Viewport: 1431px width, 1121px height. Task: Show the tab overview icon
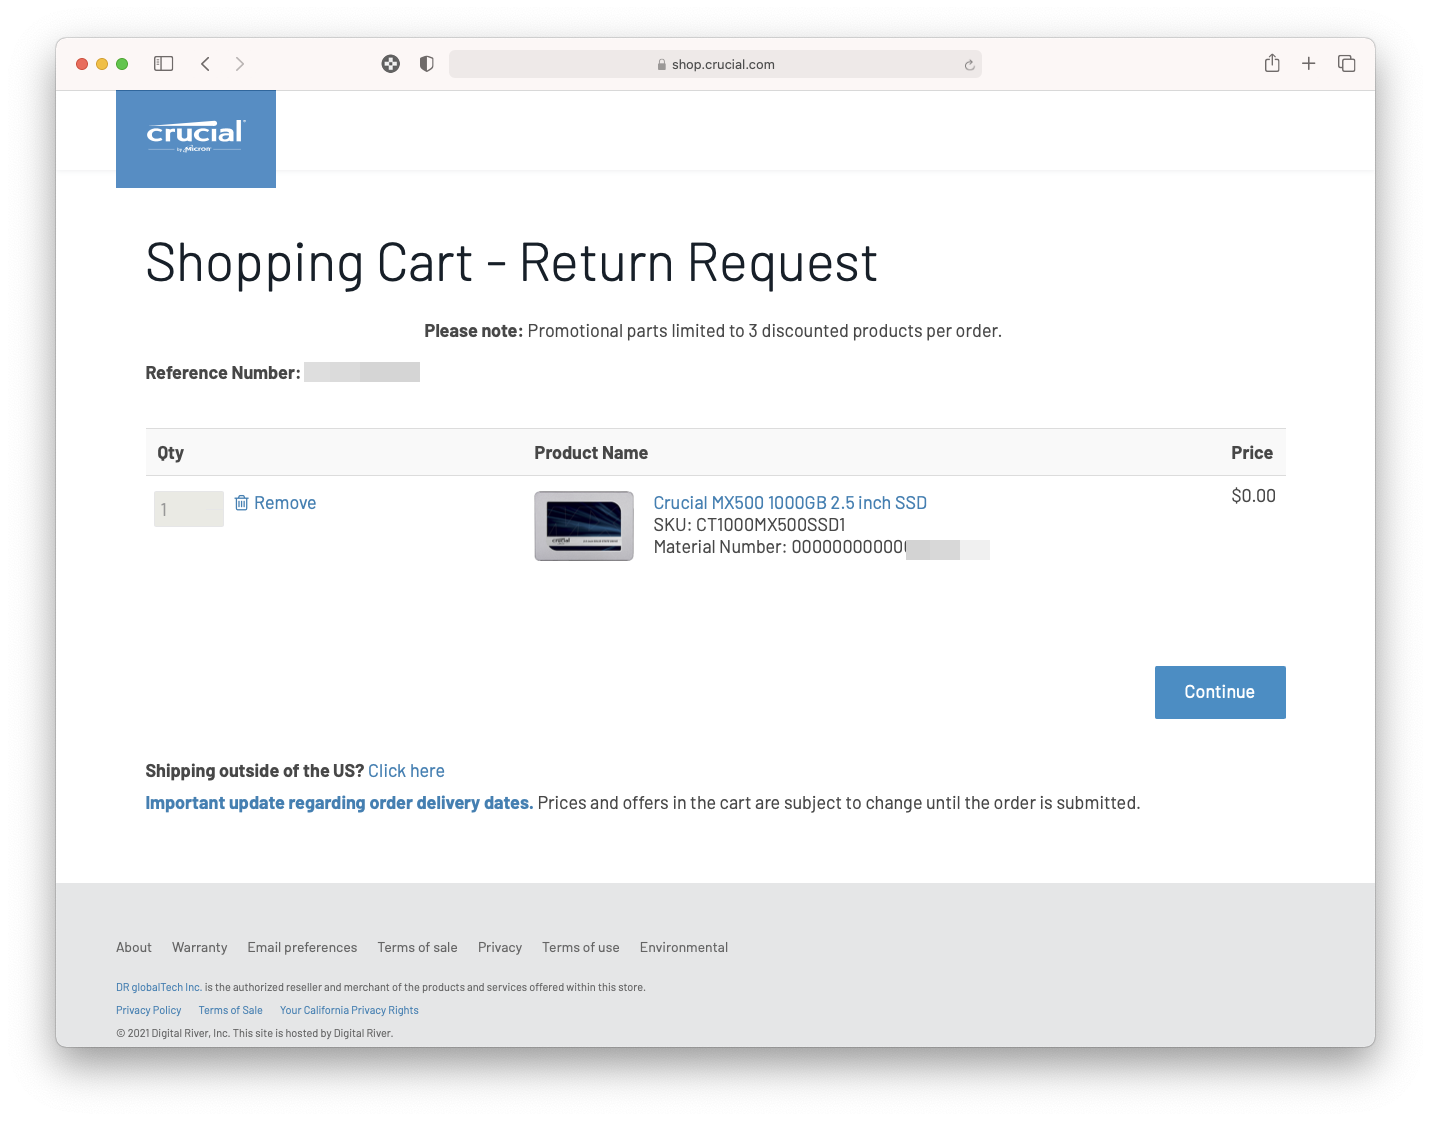(1347, 64)
